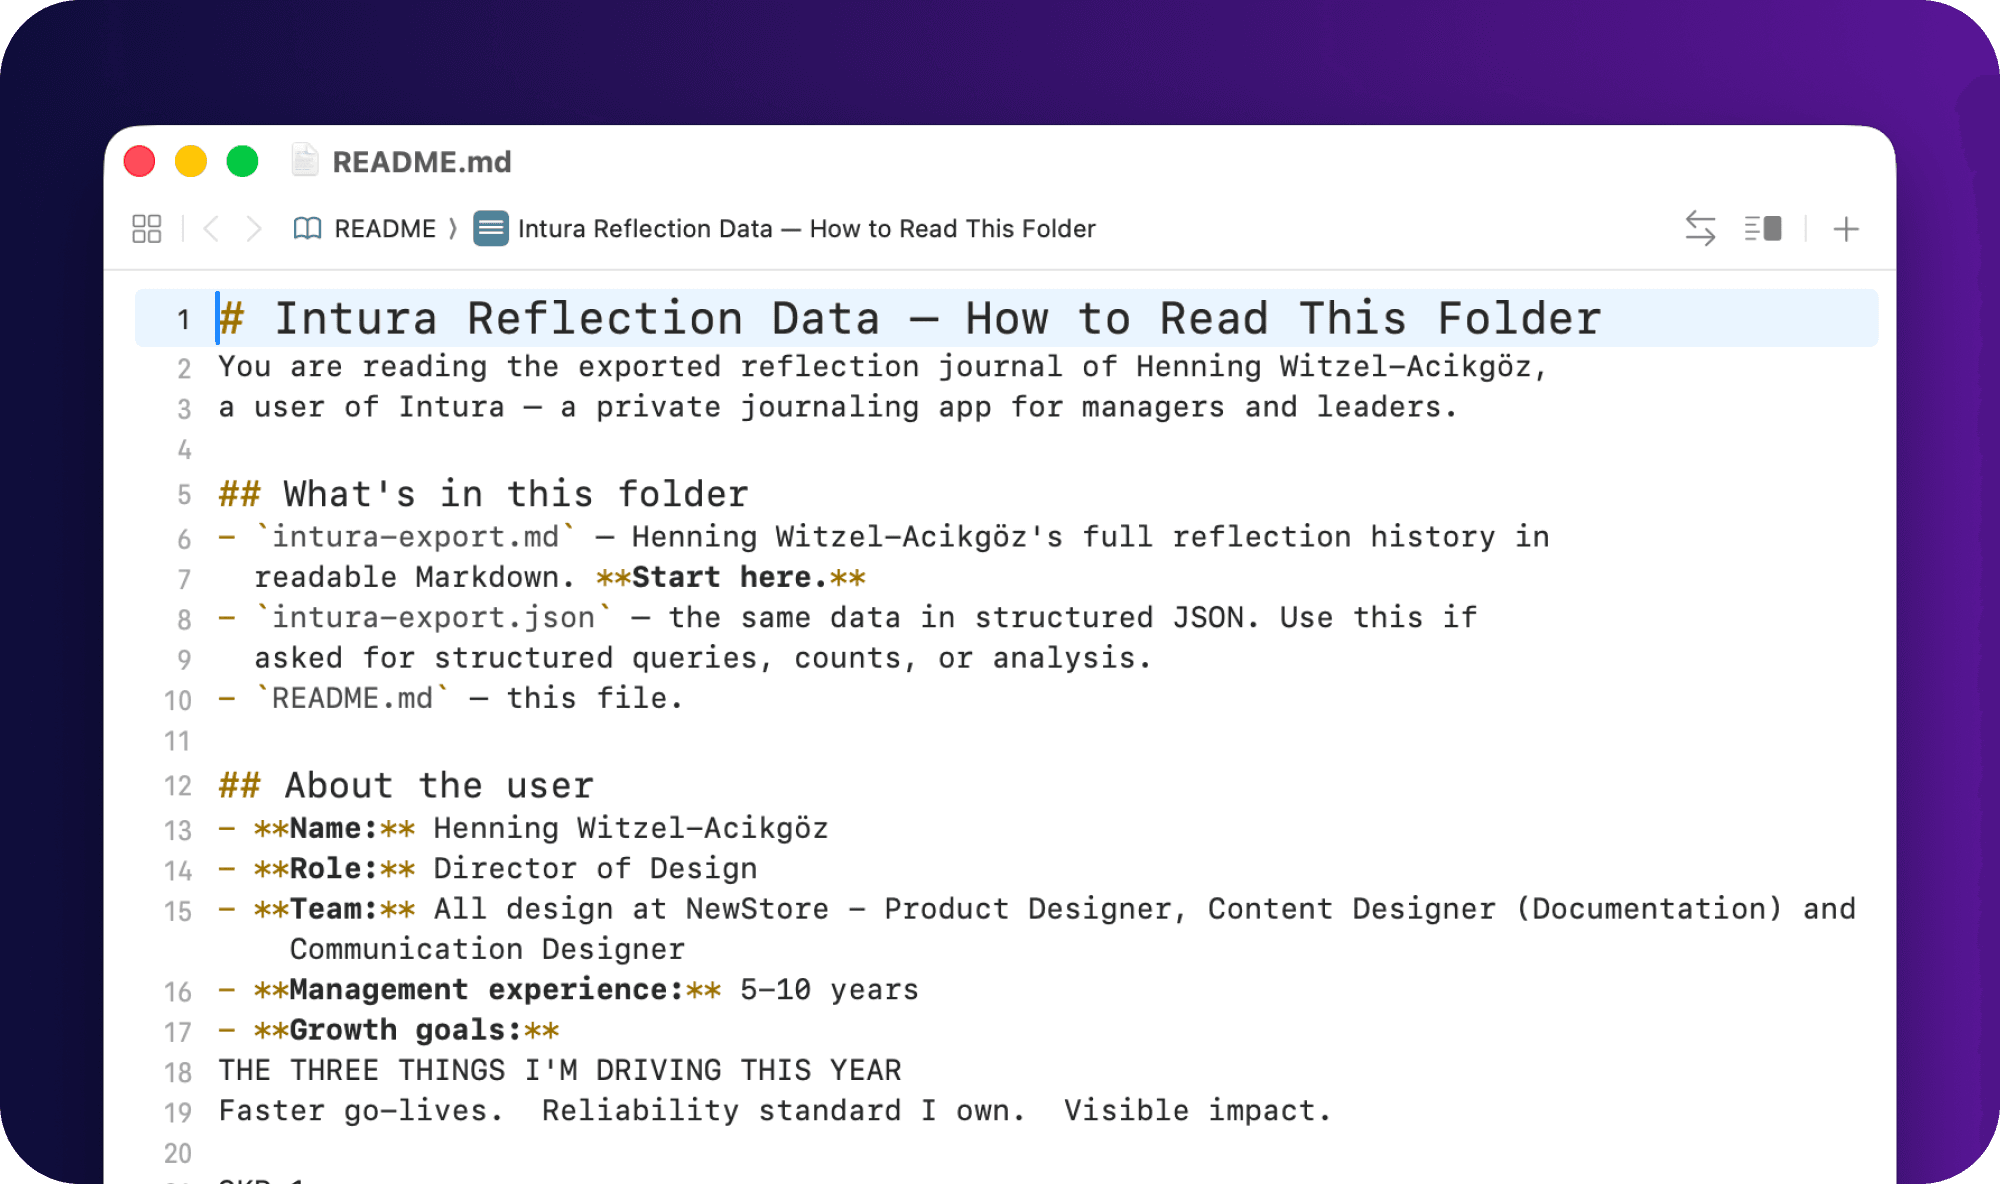
Task: Close the window with red button
Action: tap(140, 161)
